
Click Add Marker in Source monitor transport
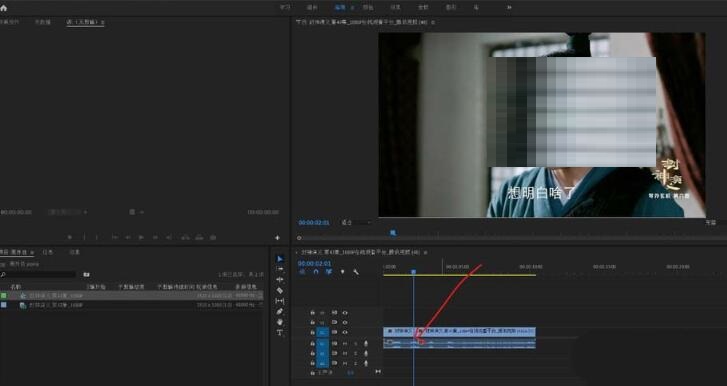[70, 237]
